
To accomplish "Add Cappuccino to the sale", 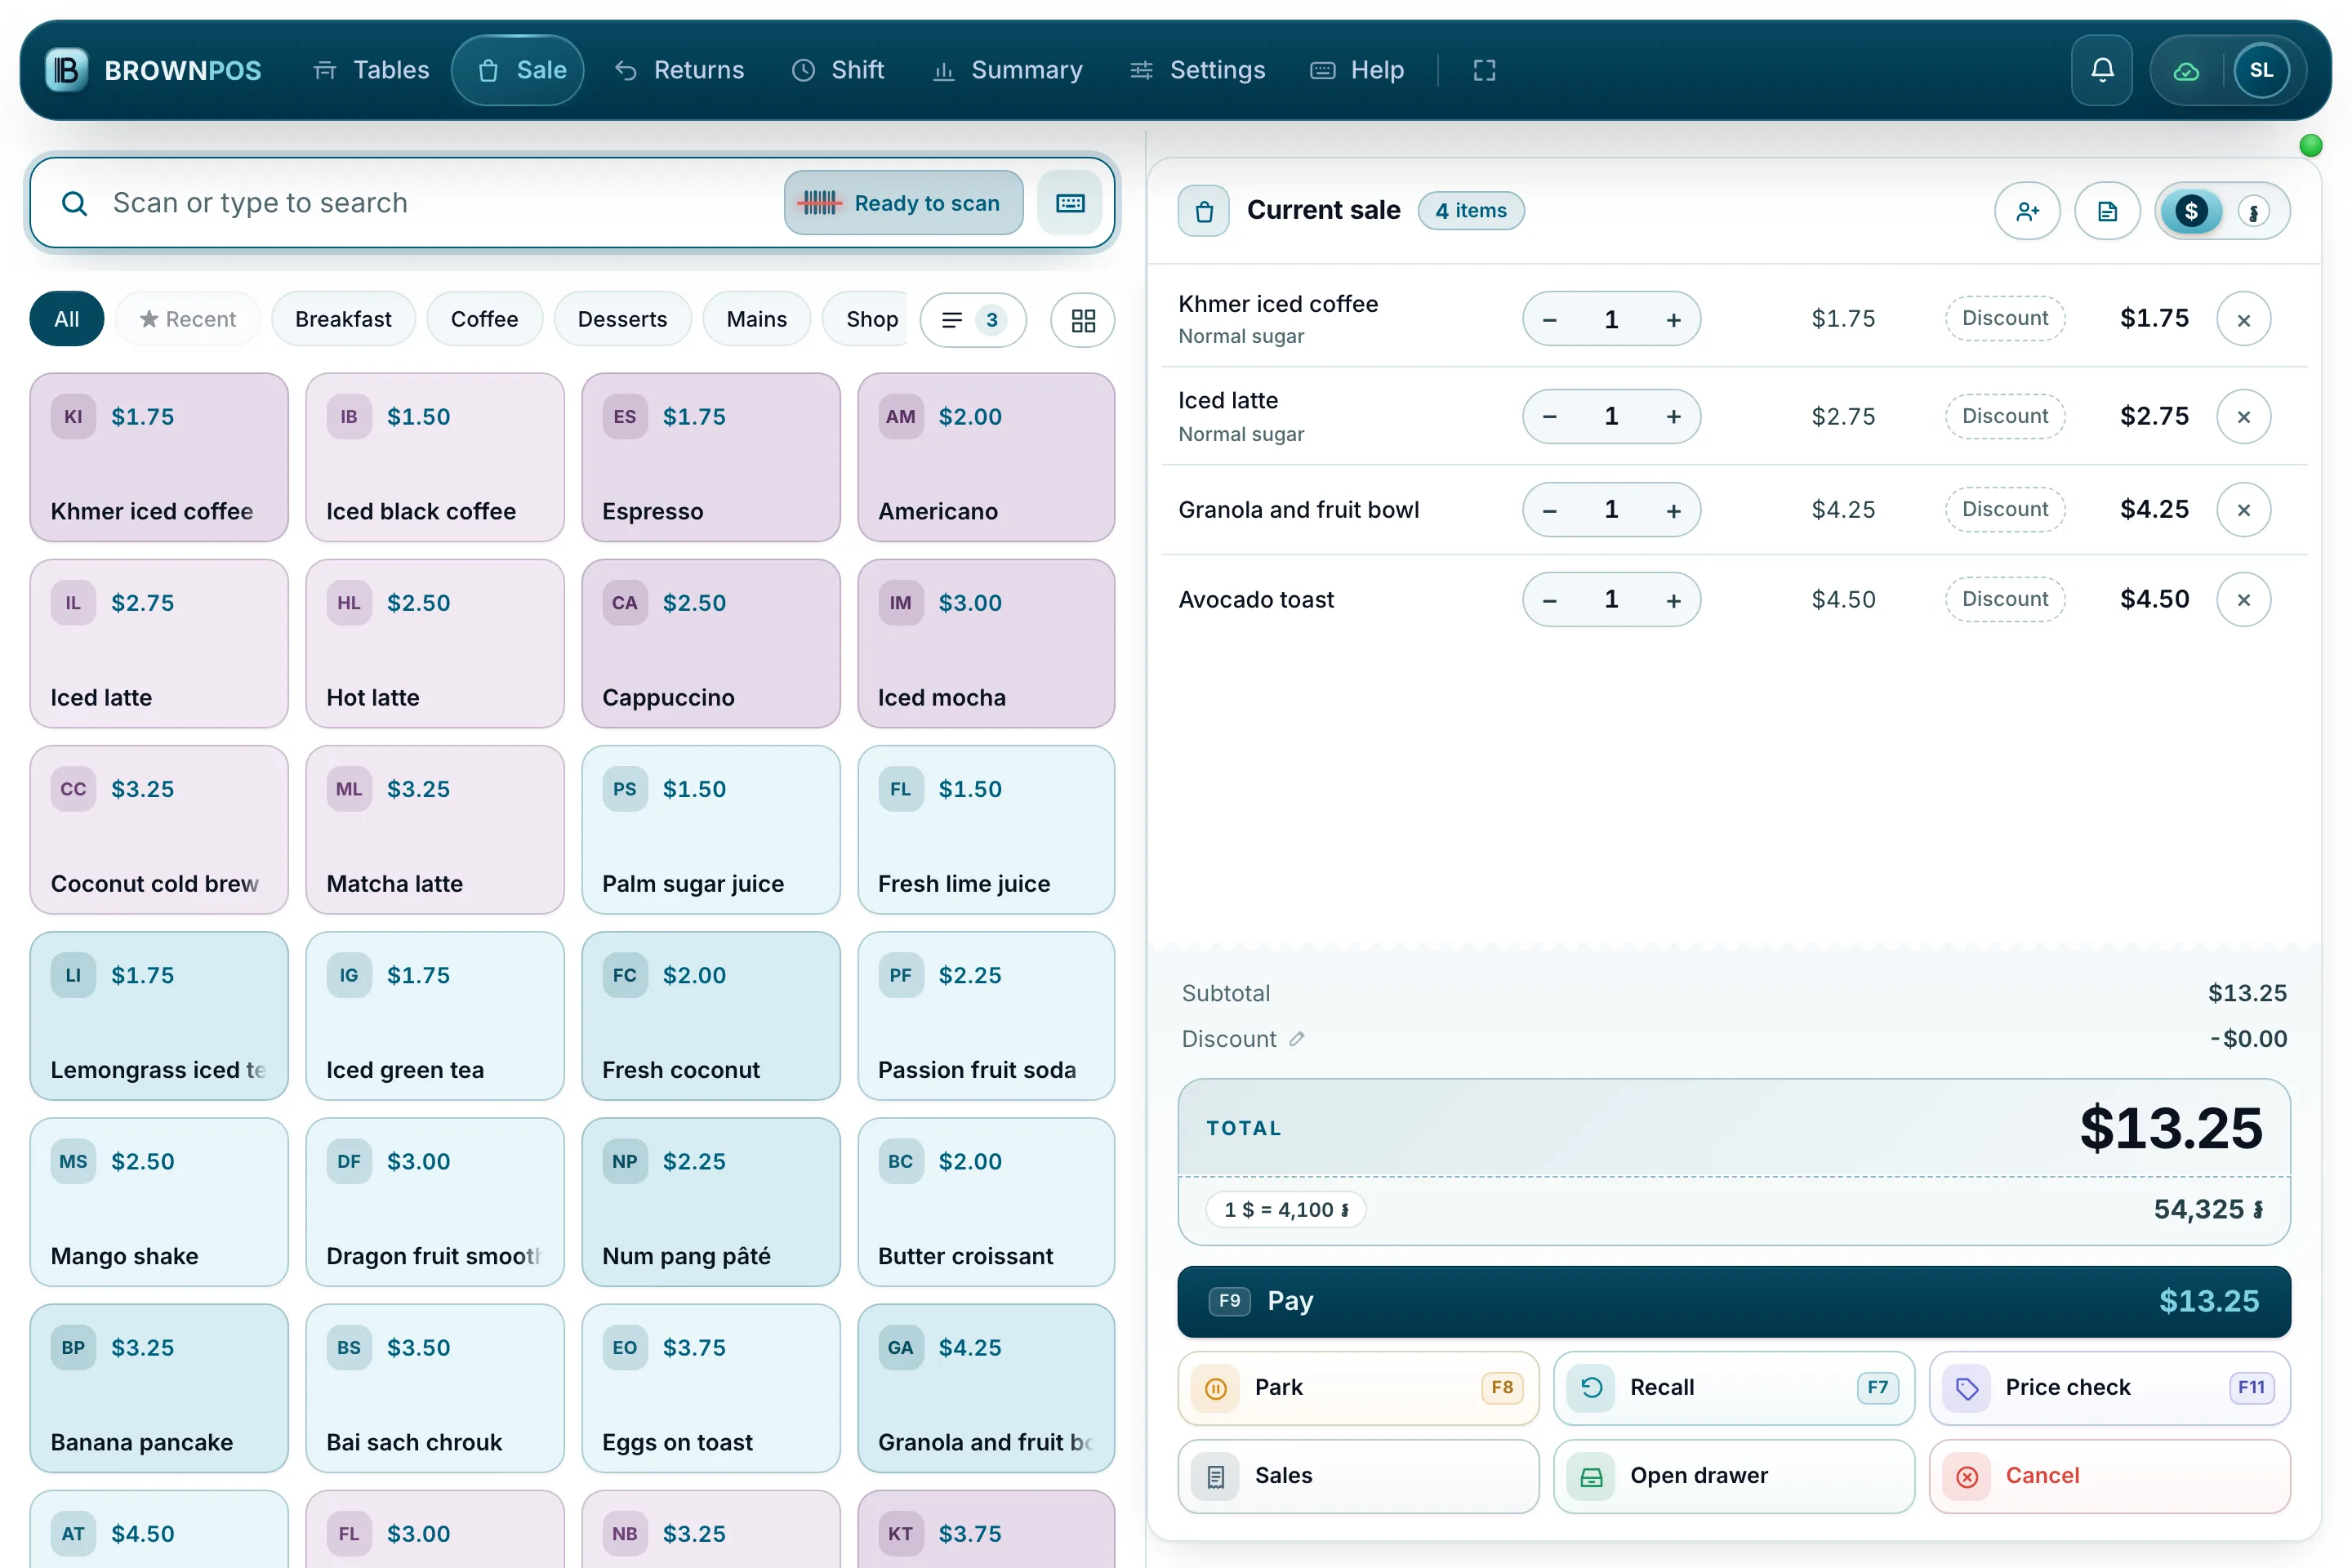I will point(710,644).
